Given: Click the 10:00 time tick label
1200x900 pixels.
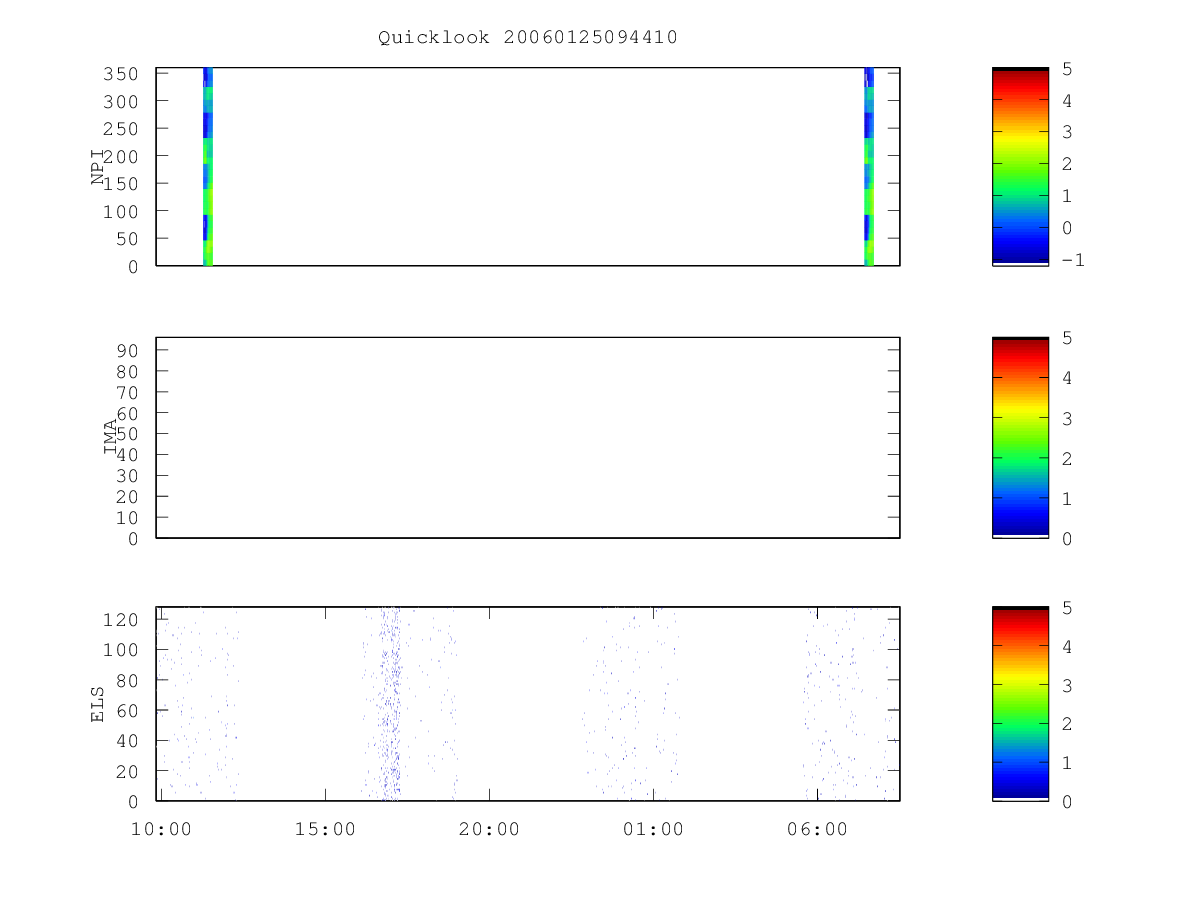Looking at the screenshot, I should 161,829.
